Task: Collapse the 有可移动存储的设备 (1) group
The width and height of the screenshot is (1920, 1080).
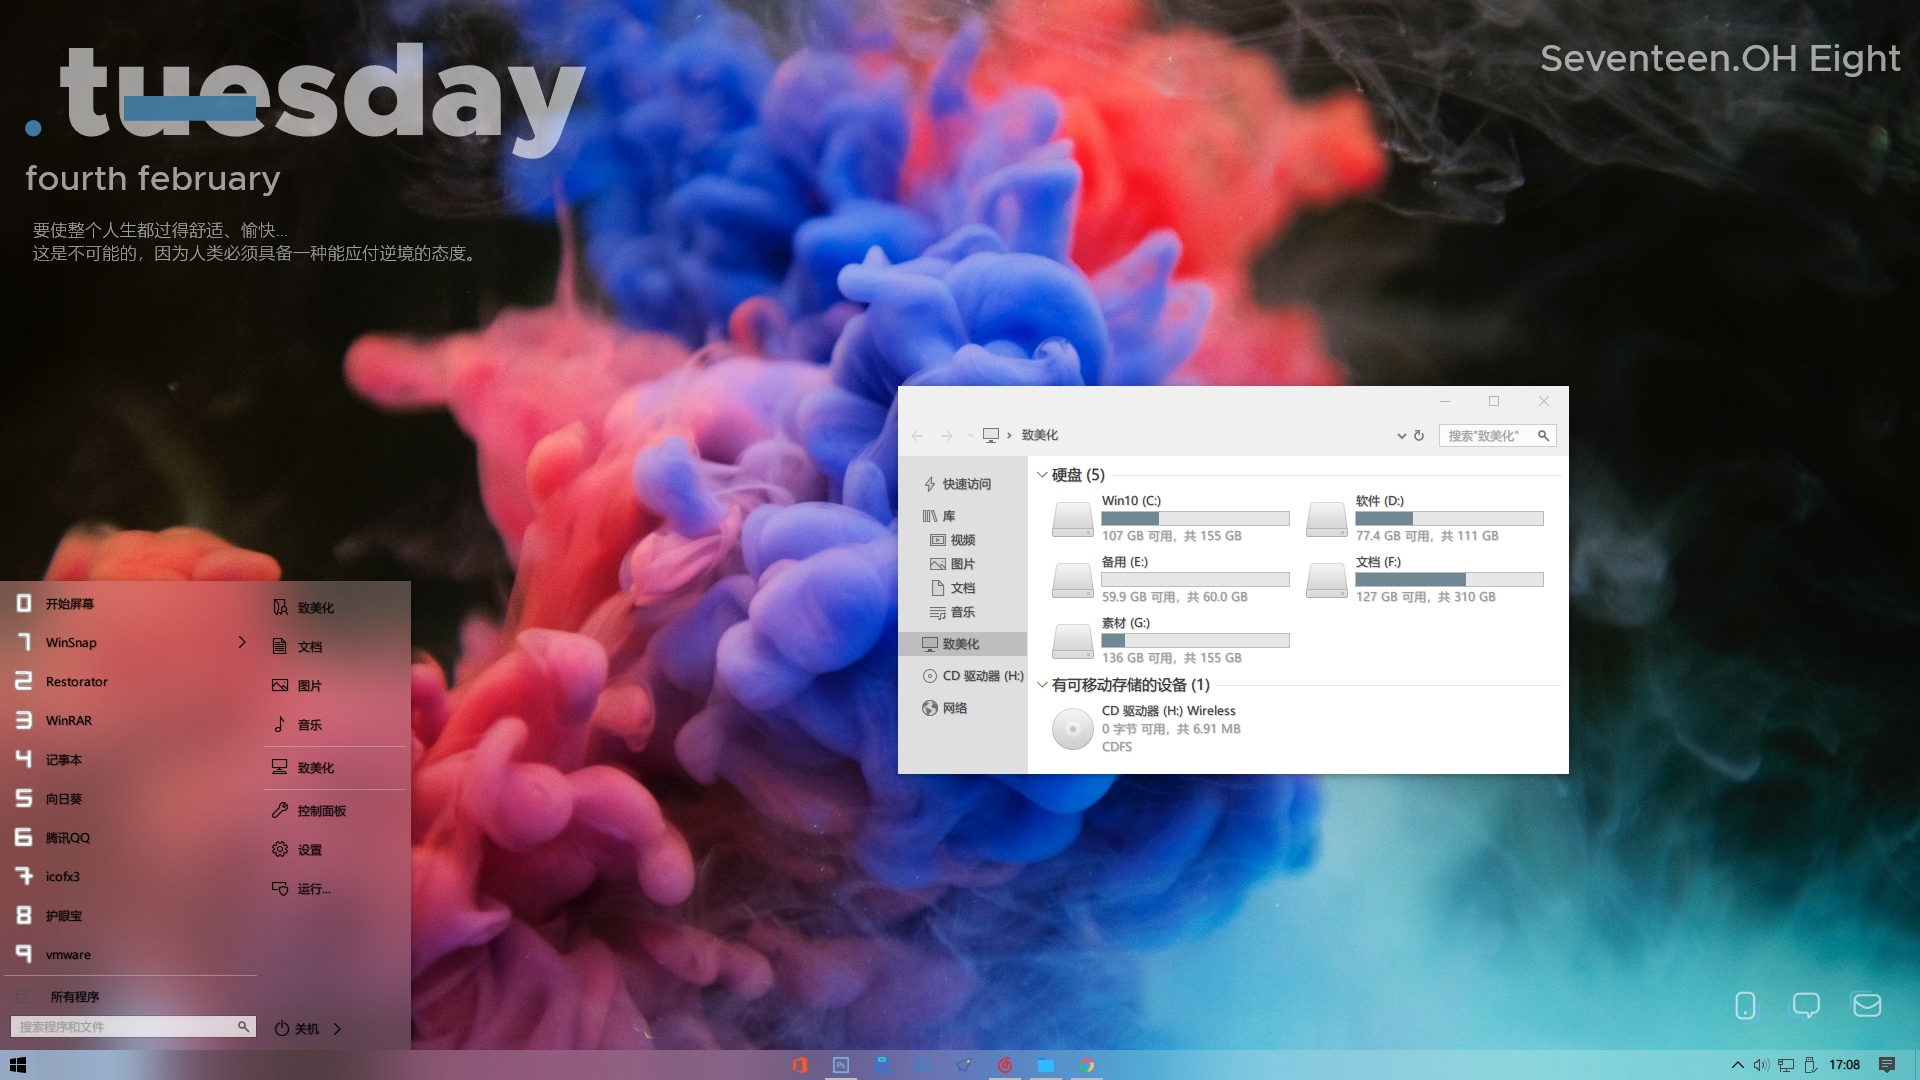Action: pos(1042,685)
